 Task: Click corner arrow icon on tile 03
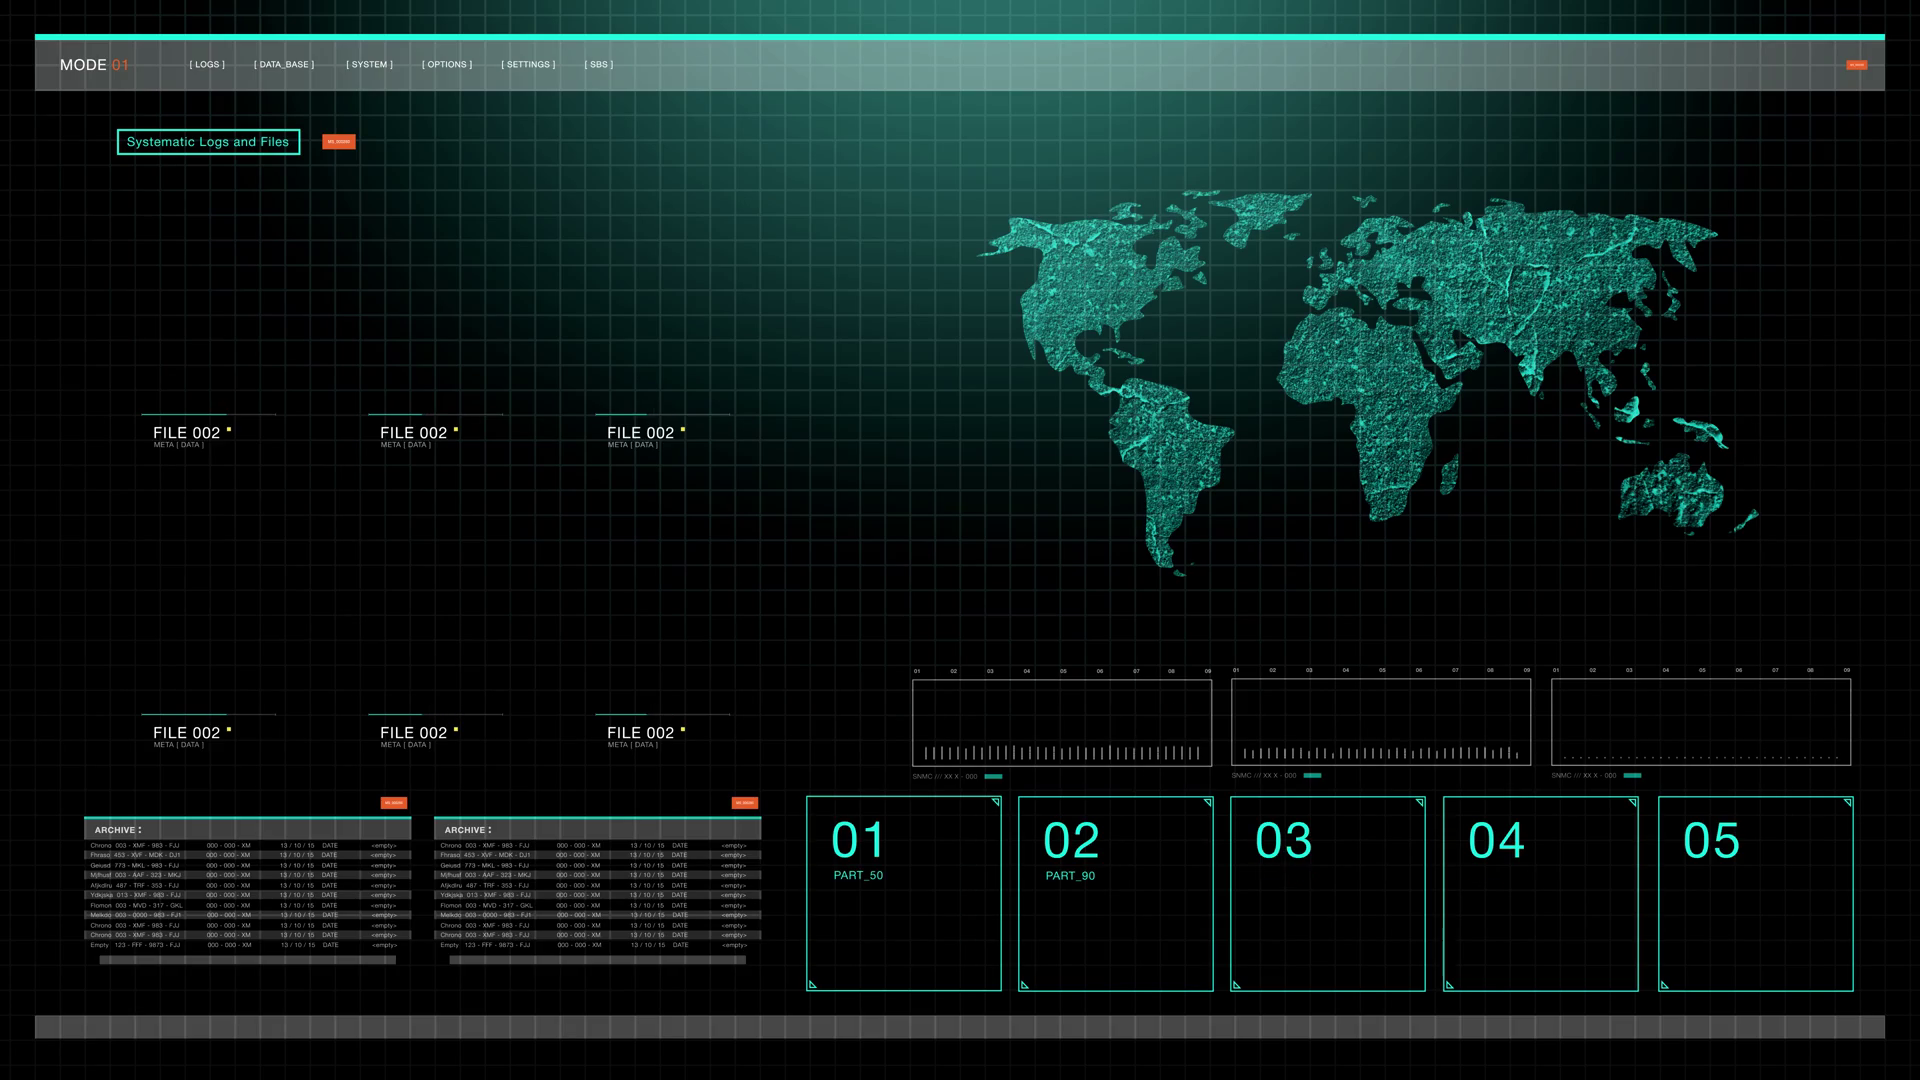(x=1419, y=802)
